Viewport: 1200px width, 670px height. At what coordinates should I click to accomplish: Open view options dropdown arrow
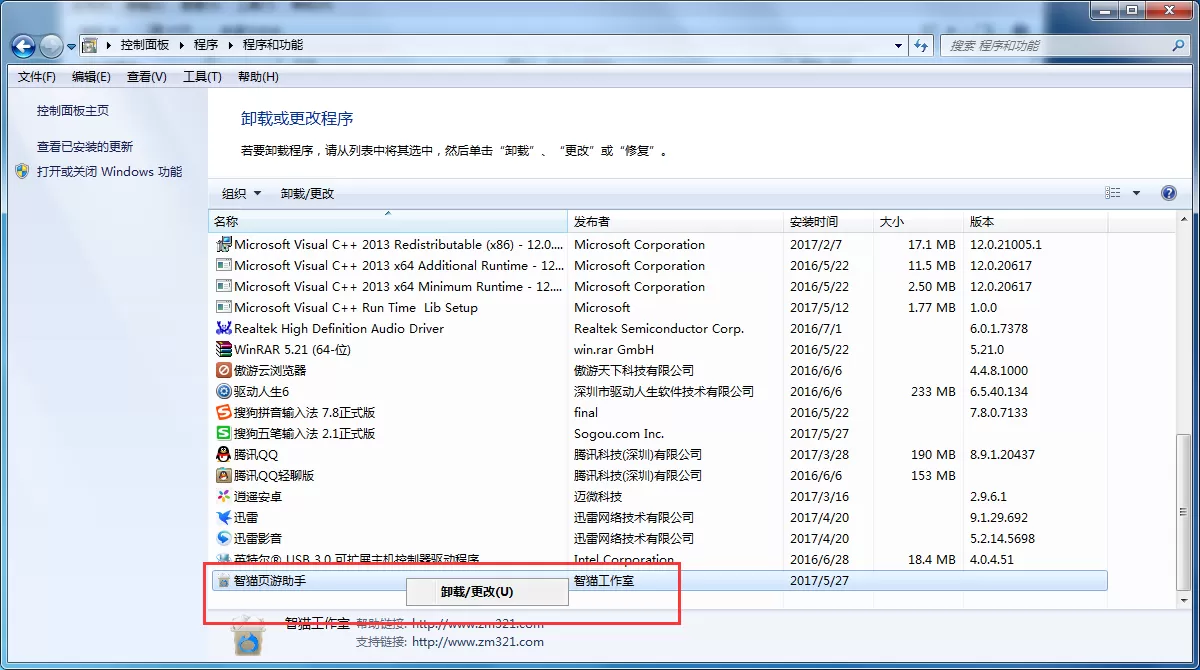point(1136,193)
